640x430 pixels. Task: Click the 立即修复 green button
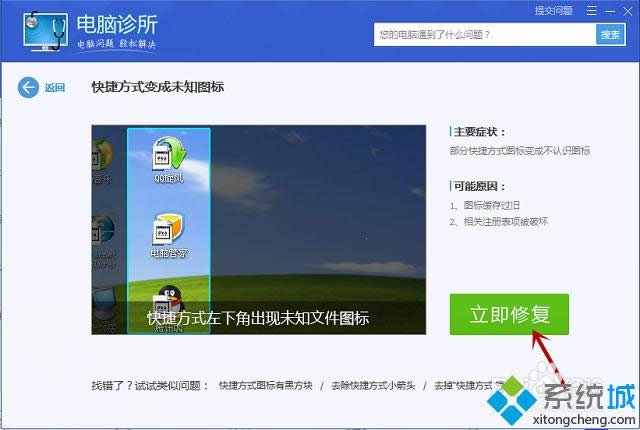pos(509,315)
